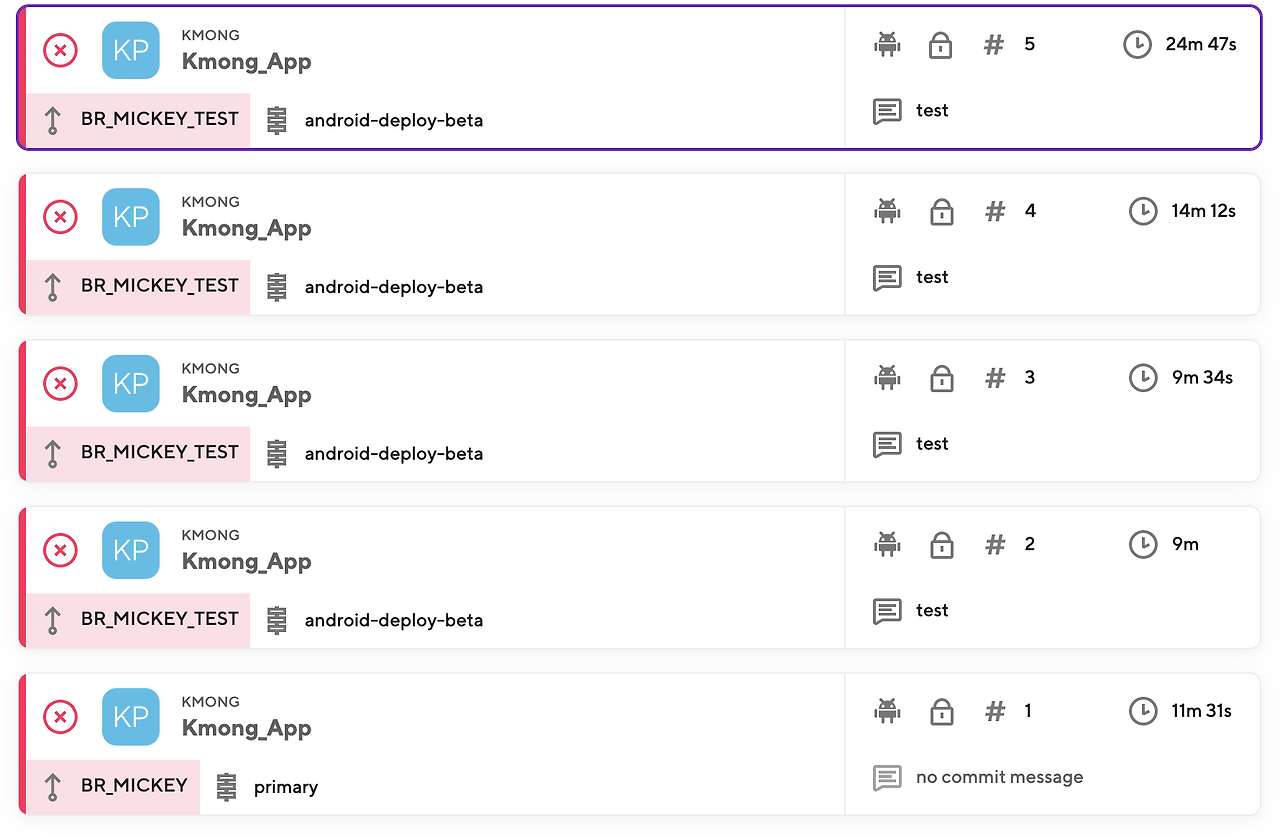Image resolution: width=1280 pixels, height=839 pixels.
Task: Click the lock icon on build #2
Action: [940, 545]
